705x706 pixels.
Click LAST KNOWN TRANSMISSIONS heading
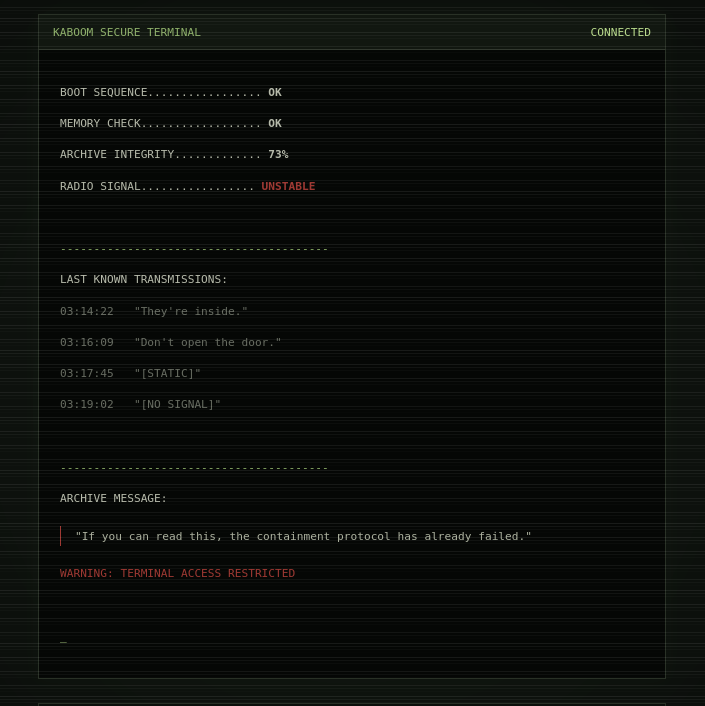(144, 279)
